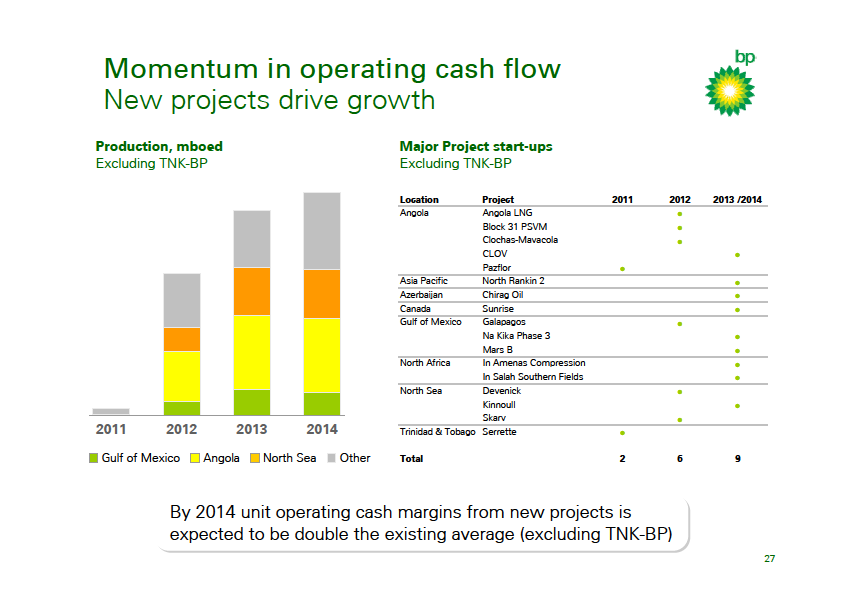Screen dimensions: 842x595
Task: Click the 2012 axis label under chart
Action: (x=182, y=429)
